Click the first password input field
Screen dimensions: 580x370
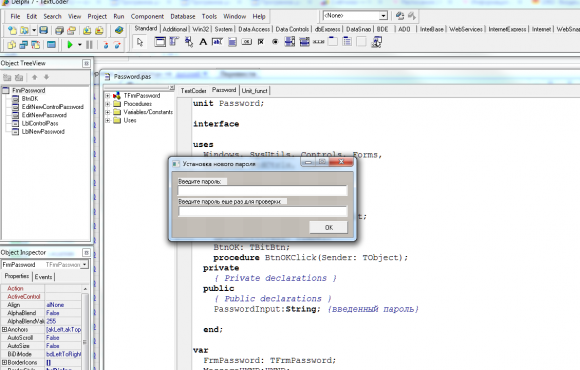263,191
